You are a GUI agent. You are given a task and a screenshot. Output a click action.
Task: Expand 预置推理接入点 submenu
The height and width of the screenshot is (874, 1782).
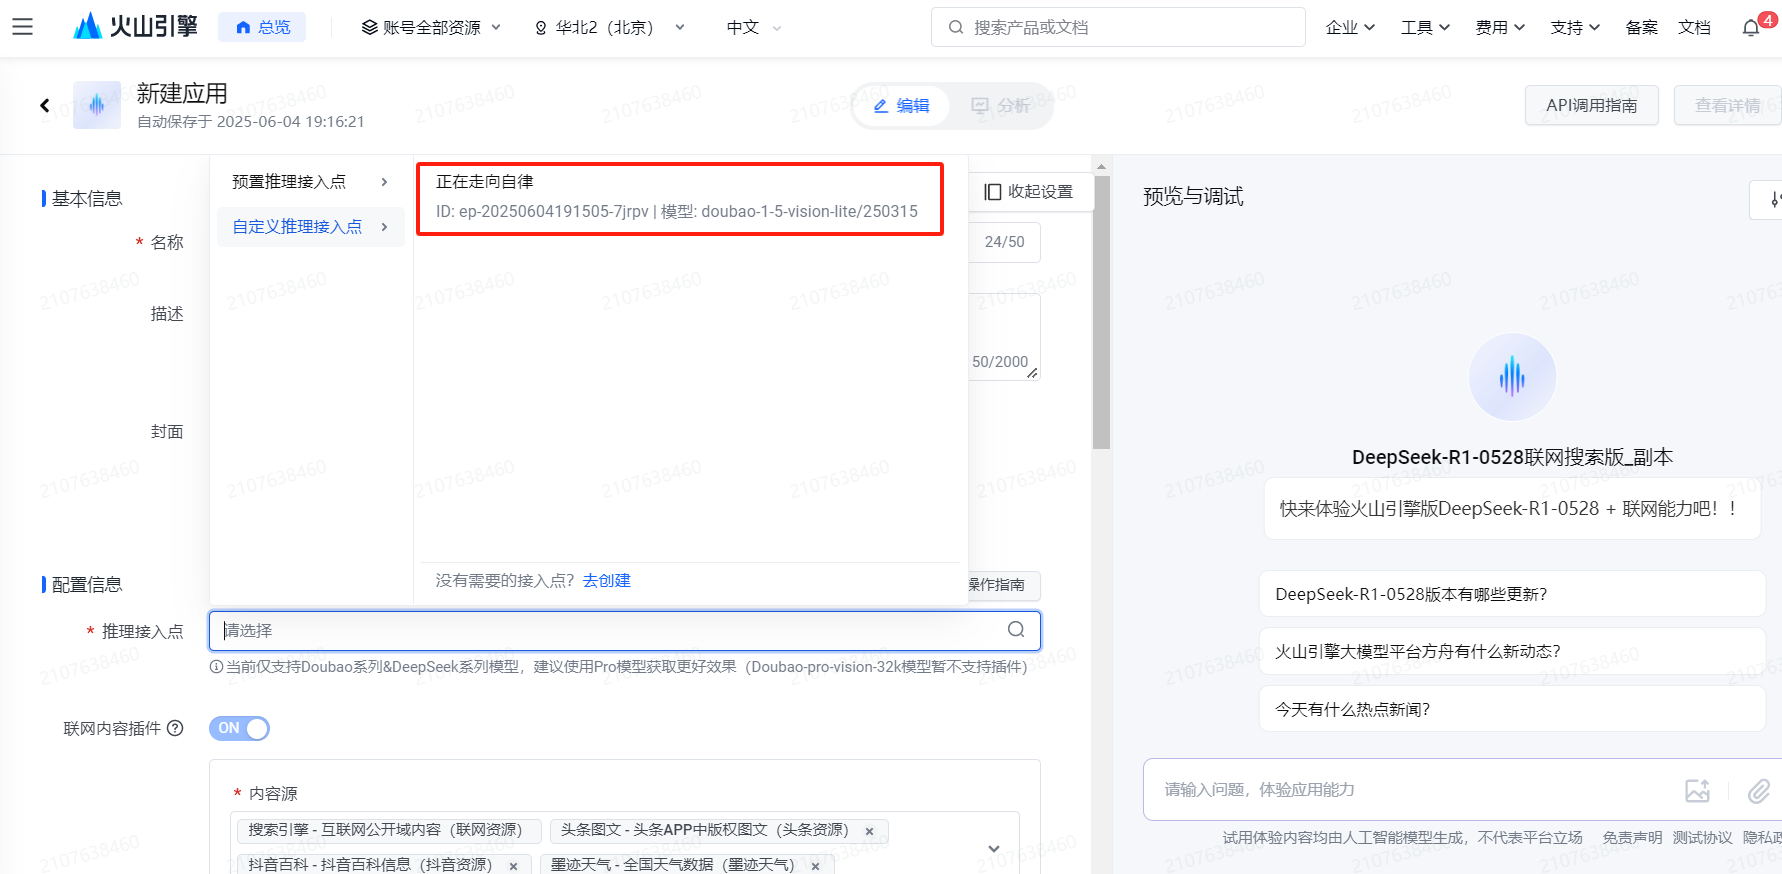(x=309, y=182)
